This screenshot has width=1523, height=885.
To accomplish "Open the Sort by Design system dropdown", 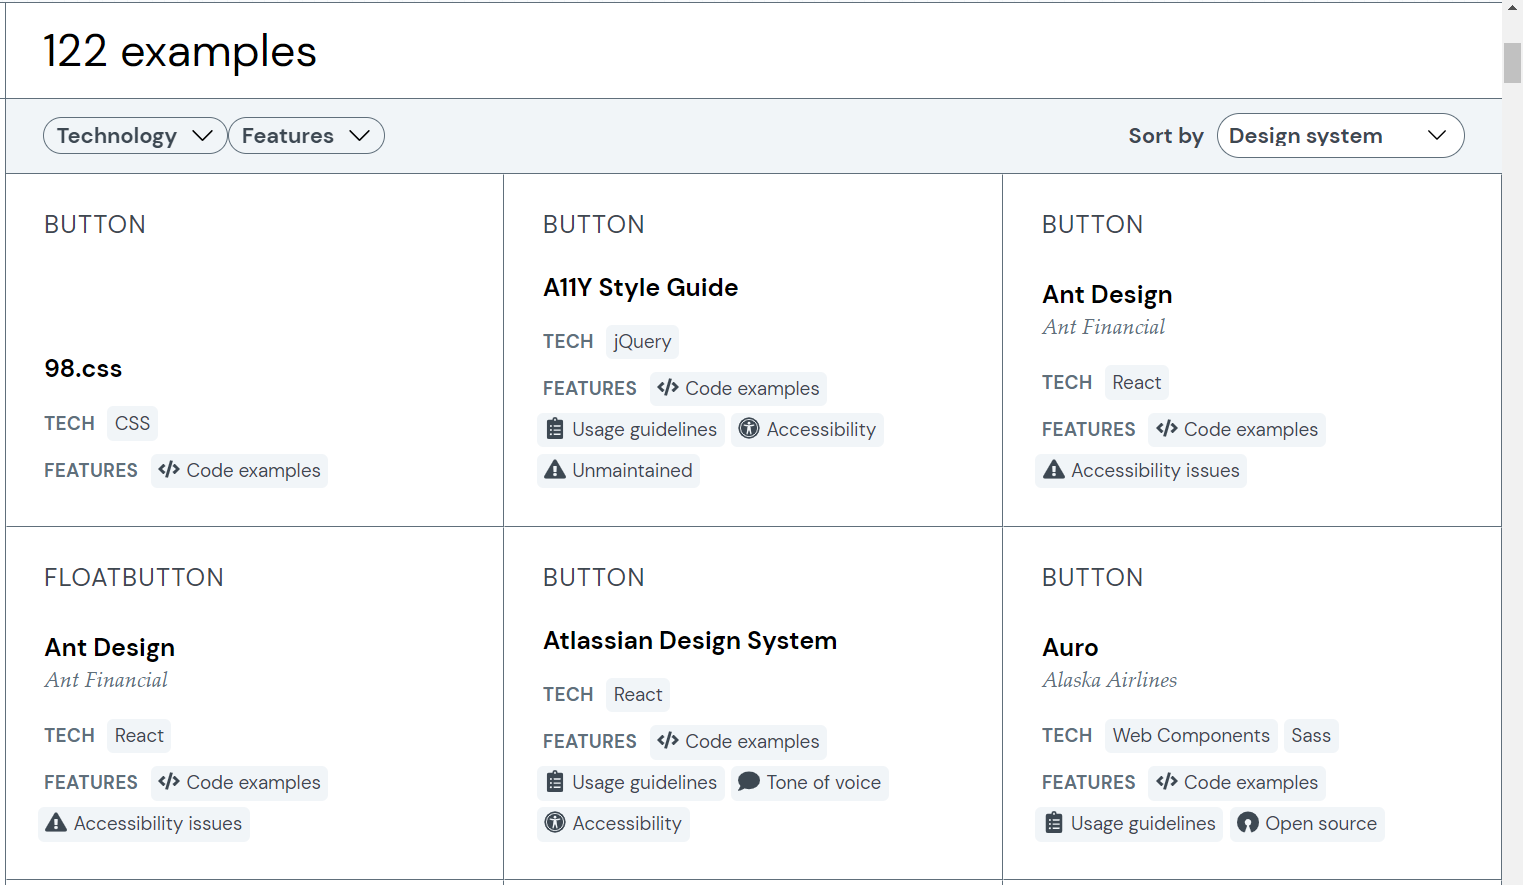I will click(1340, 136).
